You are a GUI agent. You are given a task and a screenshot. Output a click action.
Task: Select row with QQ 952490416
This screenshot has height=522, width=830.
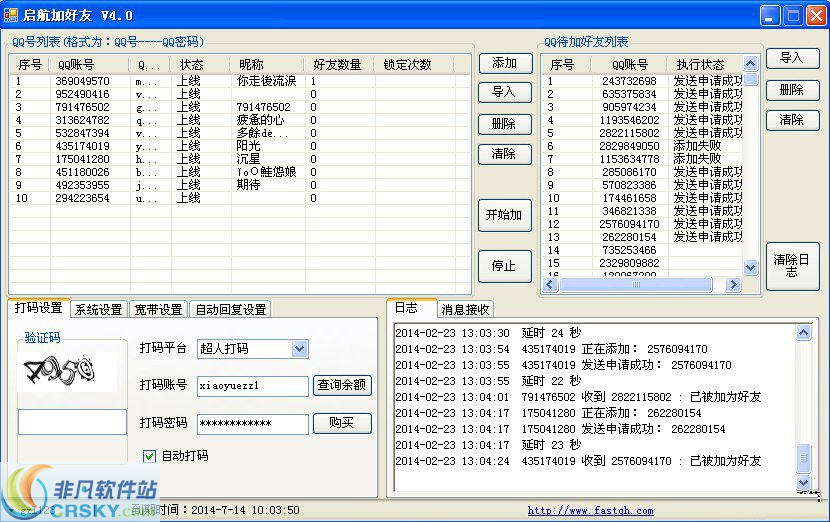point(239,94)
